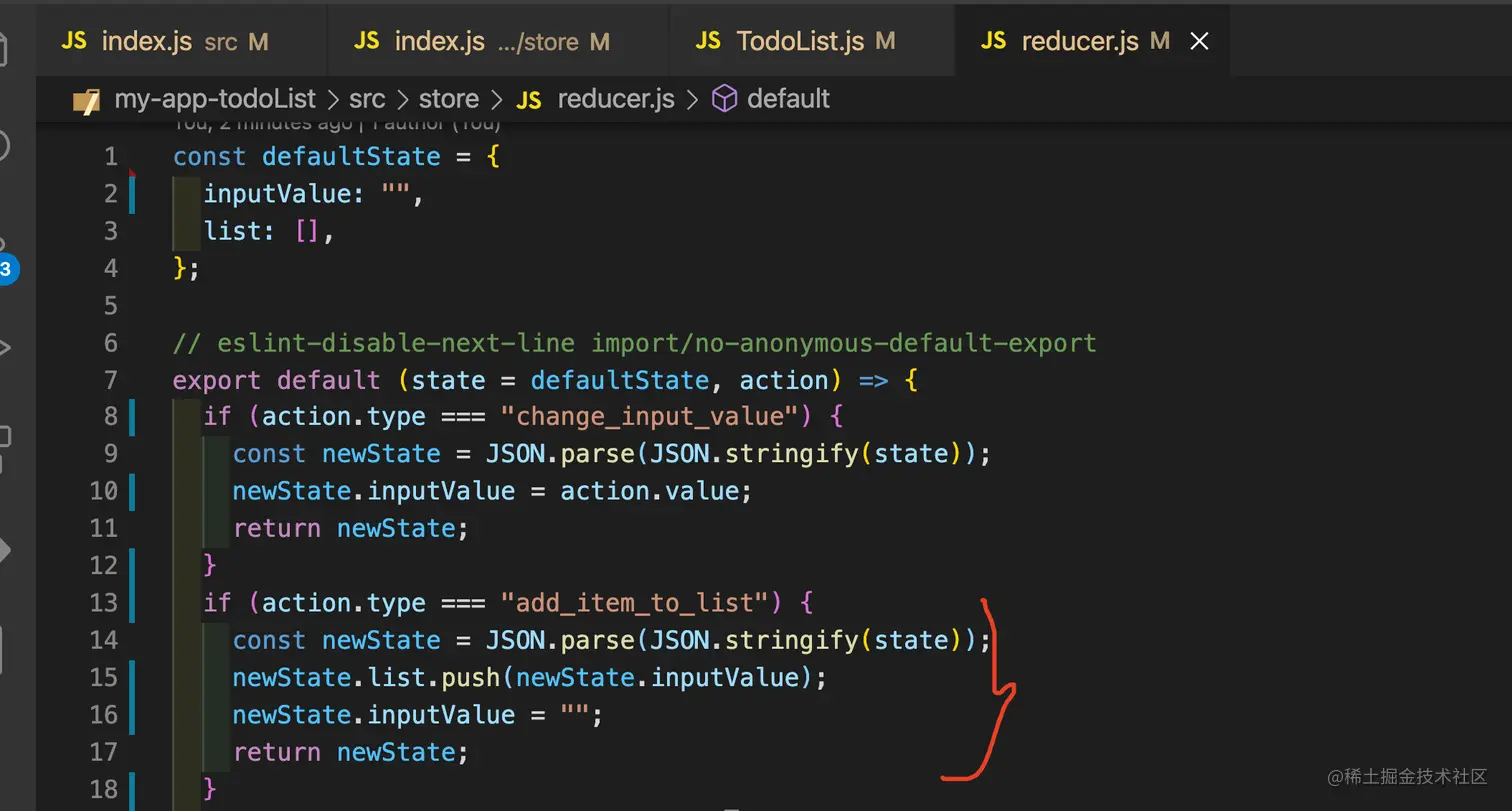Select line number 5 in gutter
Screen dimensions: 1512x811
[x=110, y=306]
